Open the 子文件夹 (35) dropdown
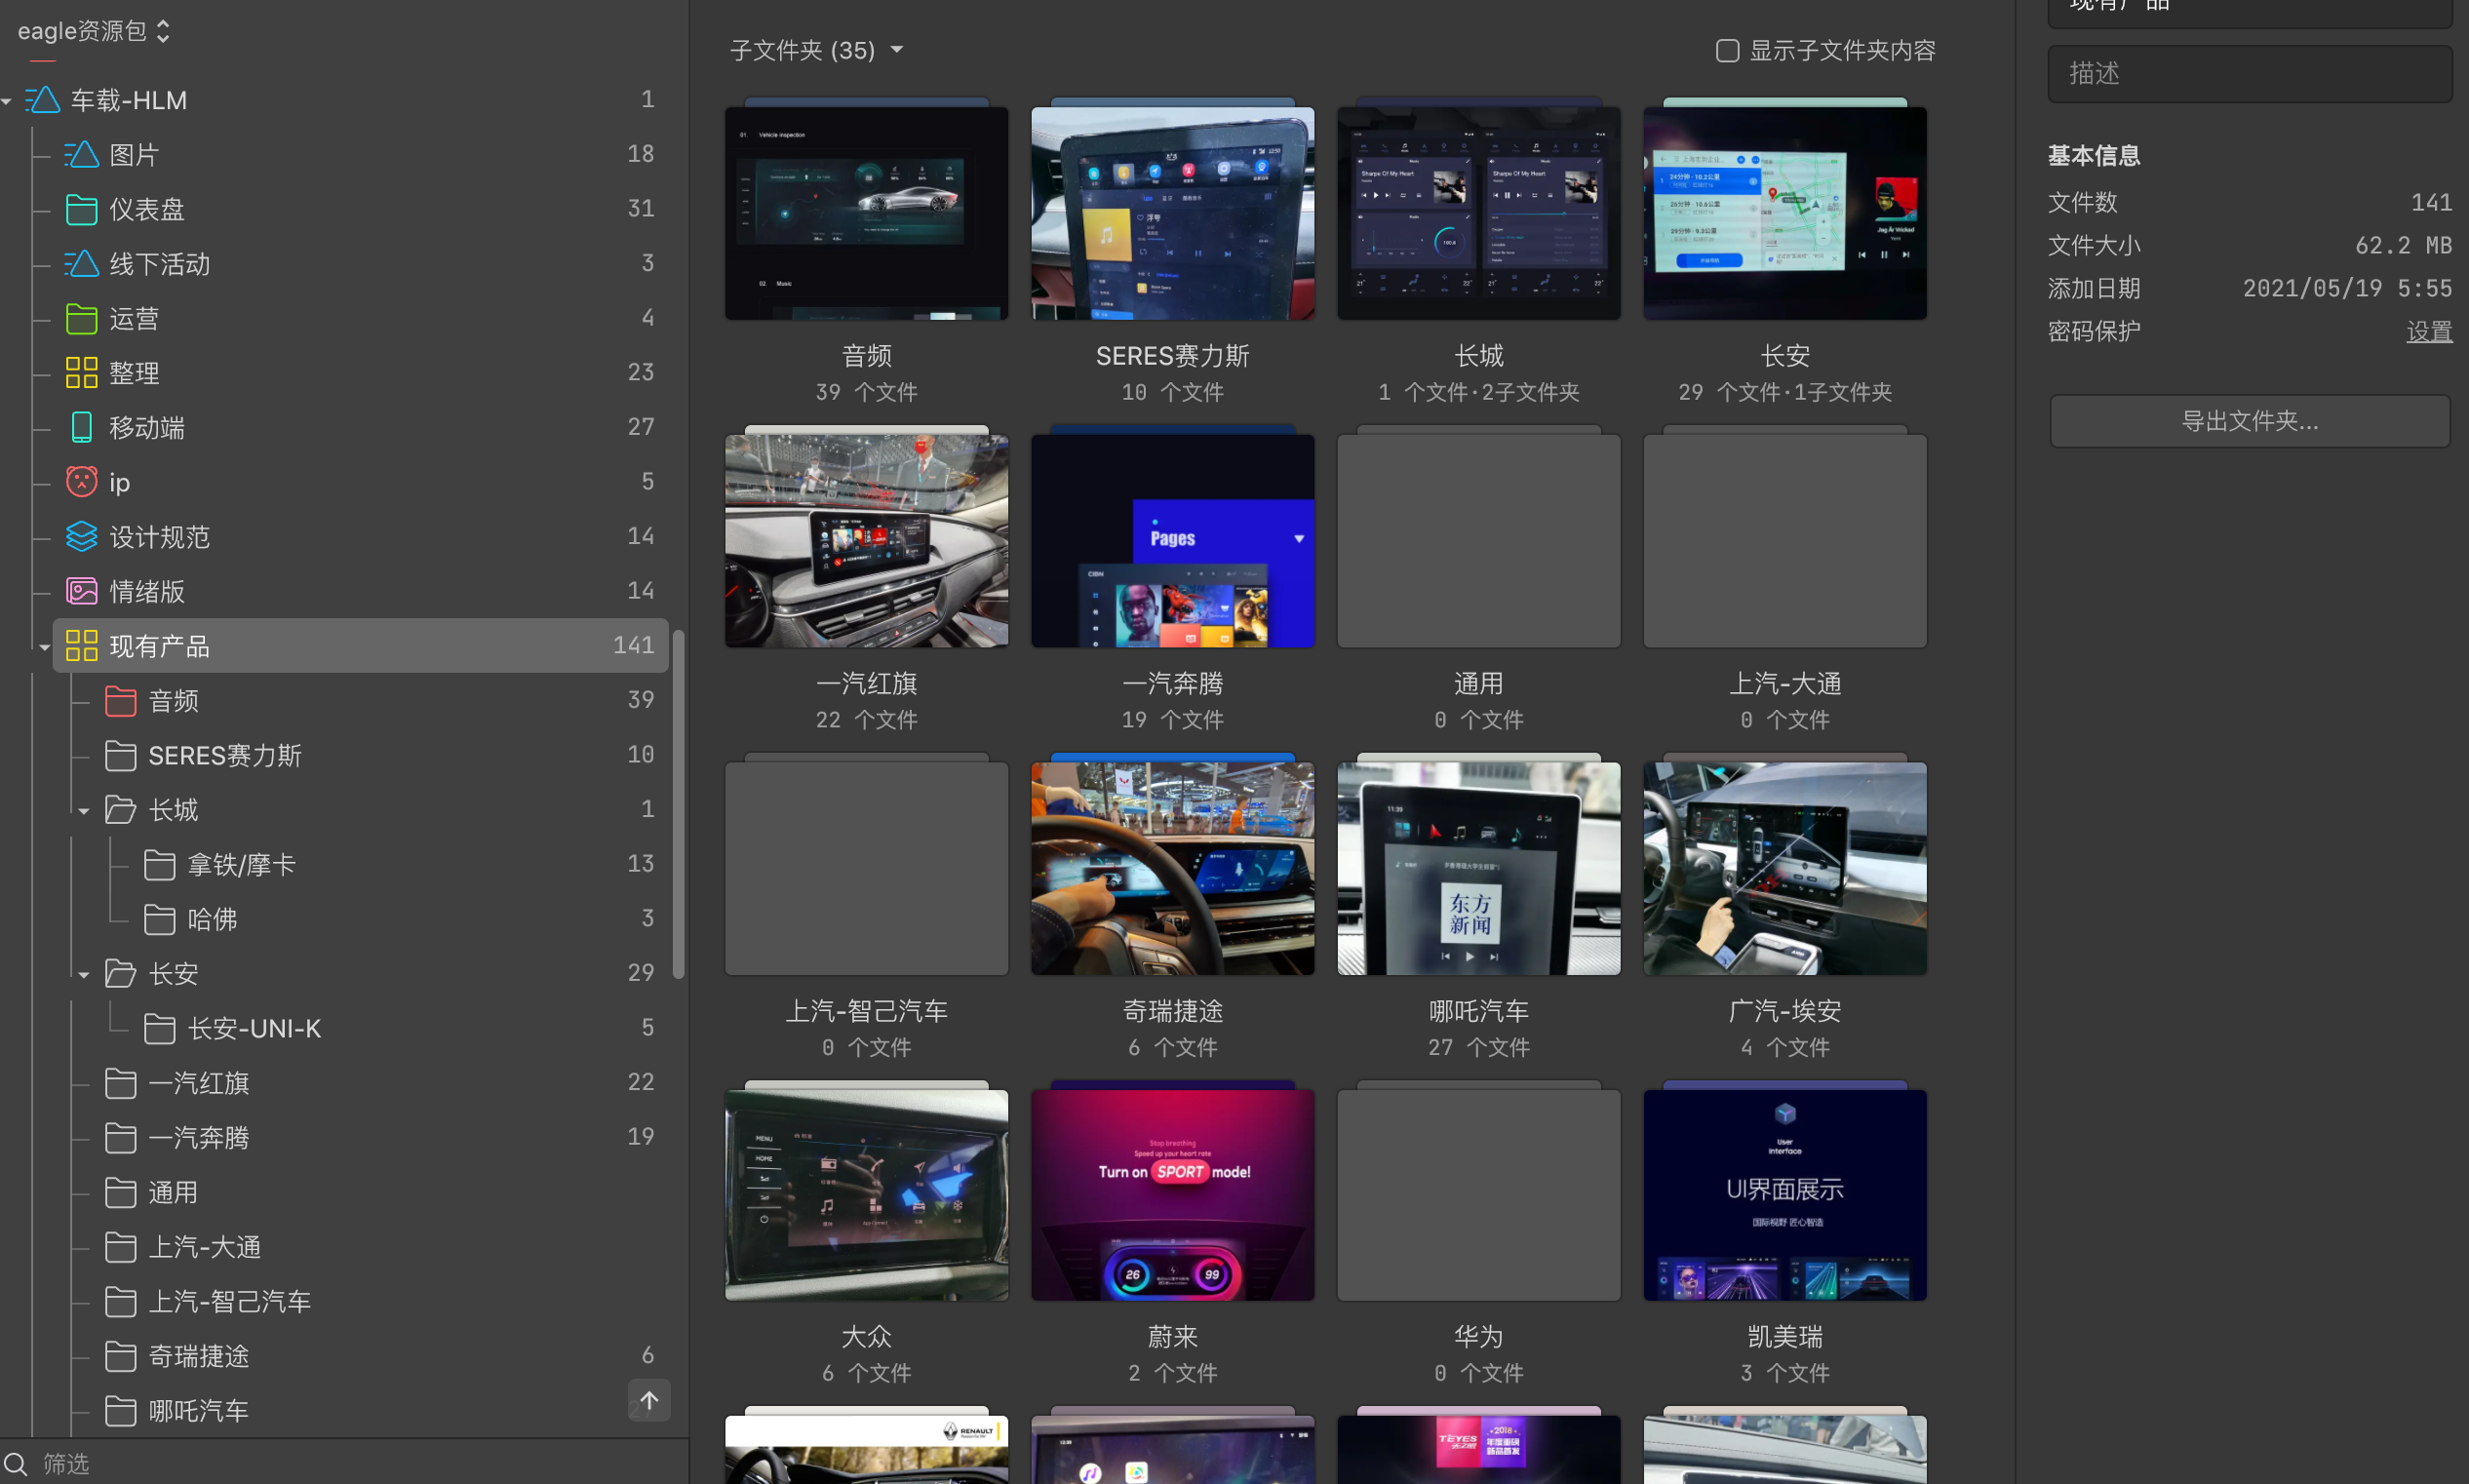Viewport: 2469px width, 1484px height. [897, 50]
